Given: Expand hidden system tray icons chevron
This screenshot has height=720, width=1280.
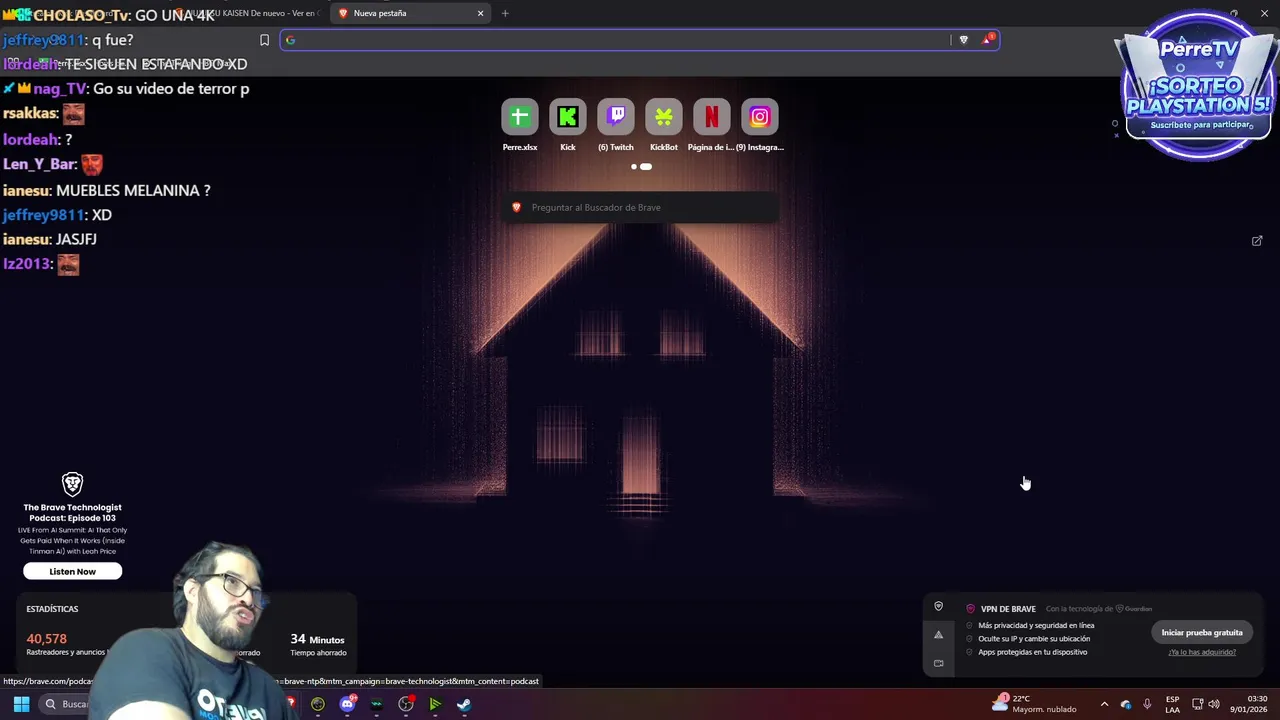Looking at the screenshot, I should point(1104,704).
